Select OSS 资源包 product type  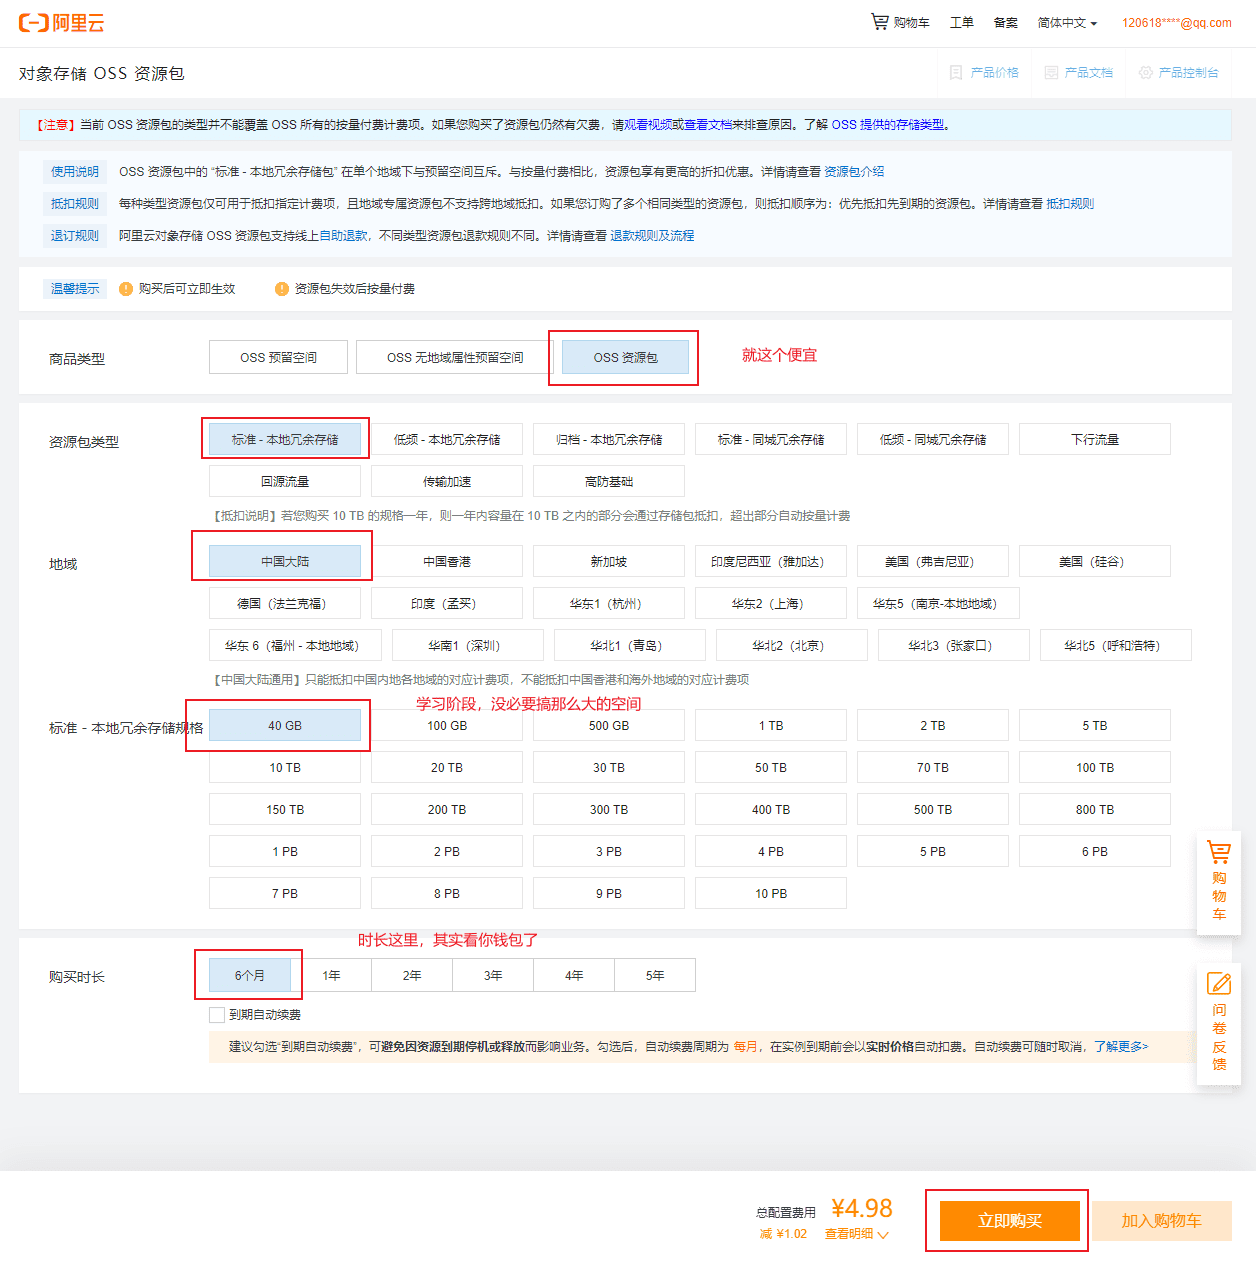pos(625,357)
